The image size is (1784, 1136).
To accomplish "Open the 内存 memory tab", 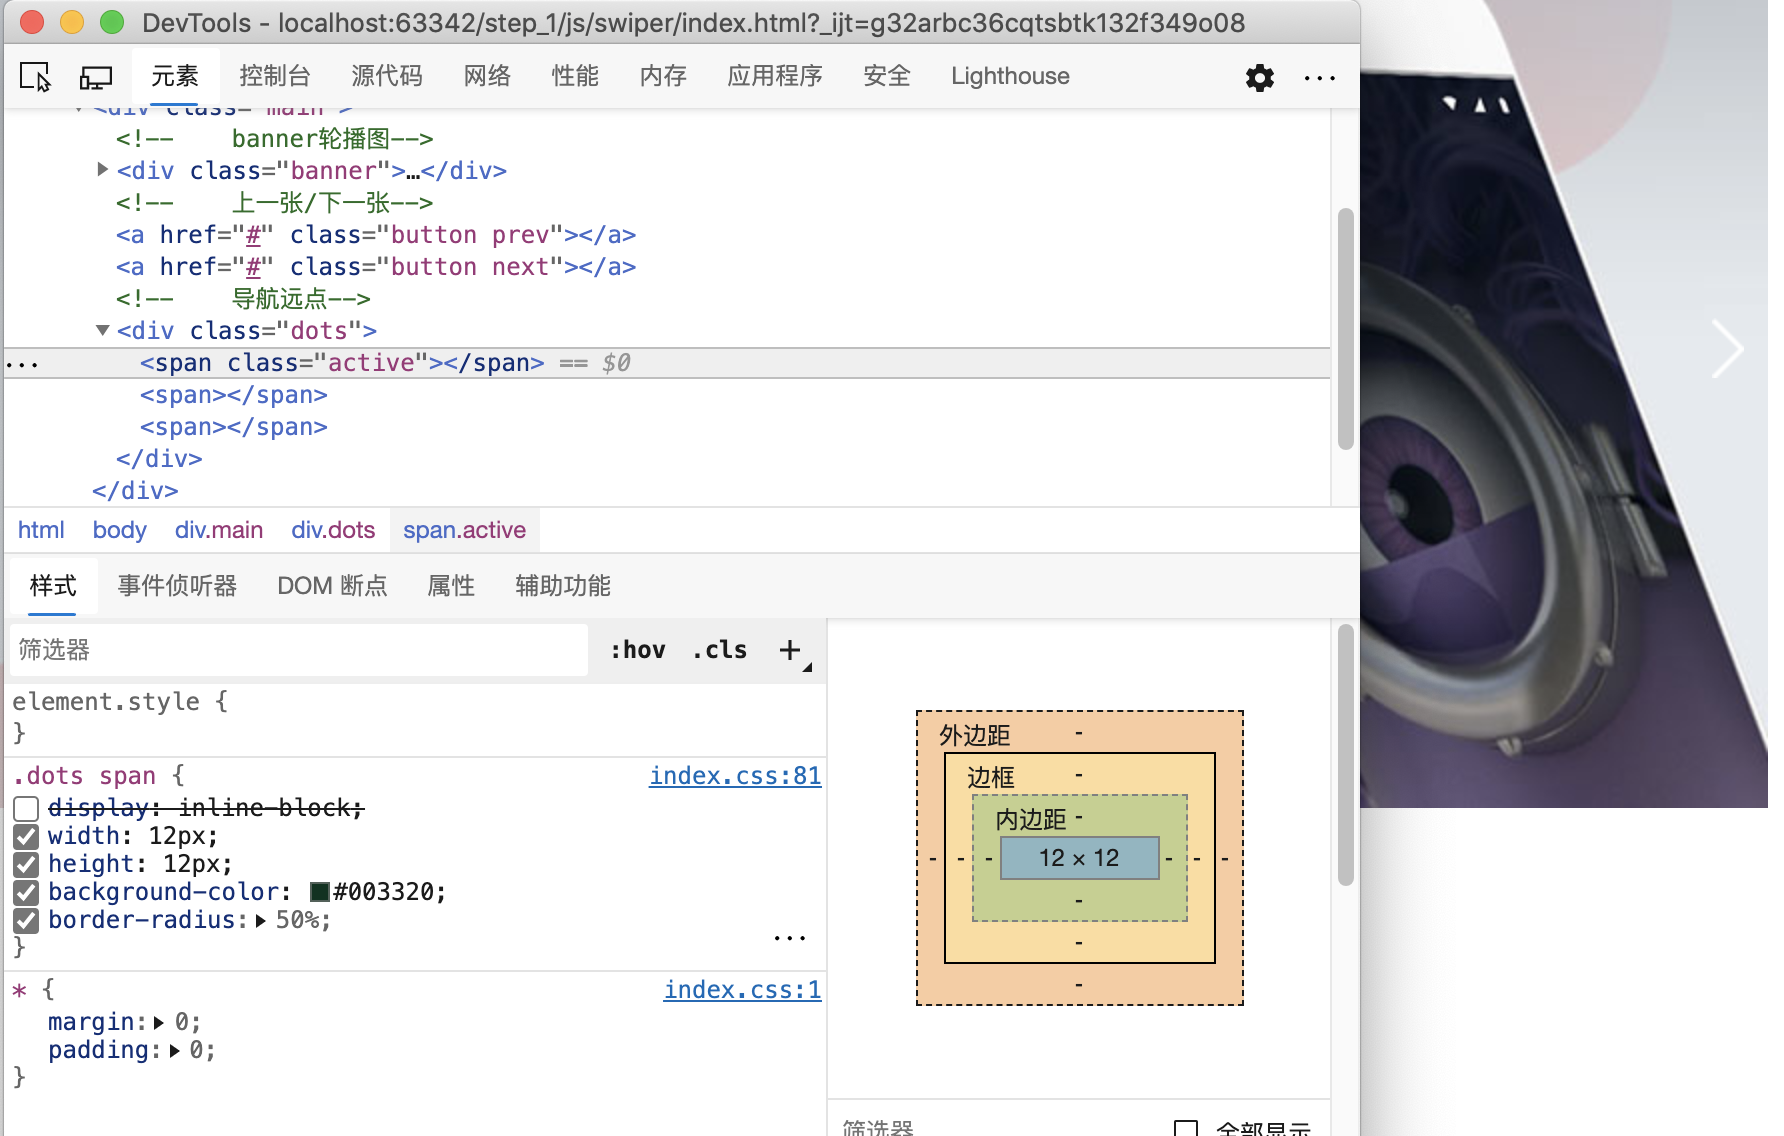I will [664, 76].
